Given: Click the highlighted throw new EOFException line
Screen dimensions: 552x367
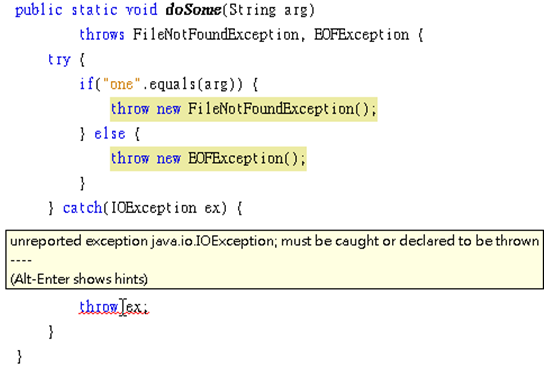Looking at the screenshot, I should pyautogui.click(x=208, y=159).
